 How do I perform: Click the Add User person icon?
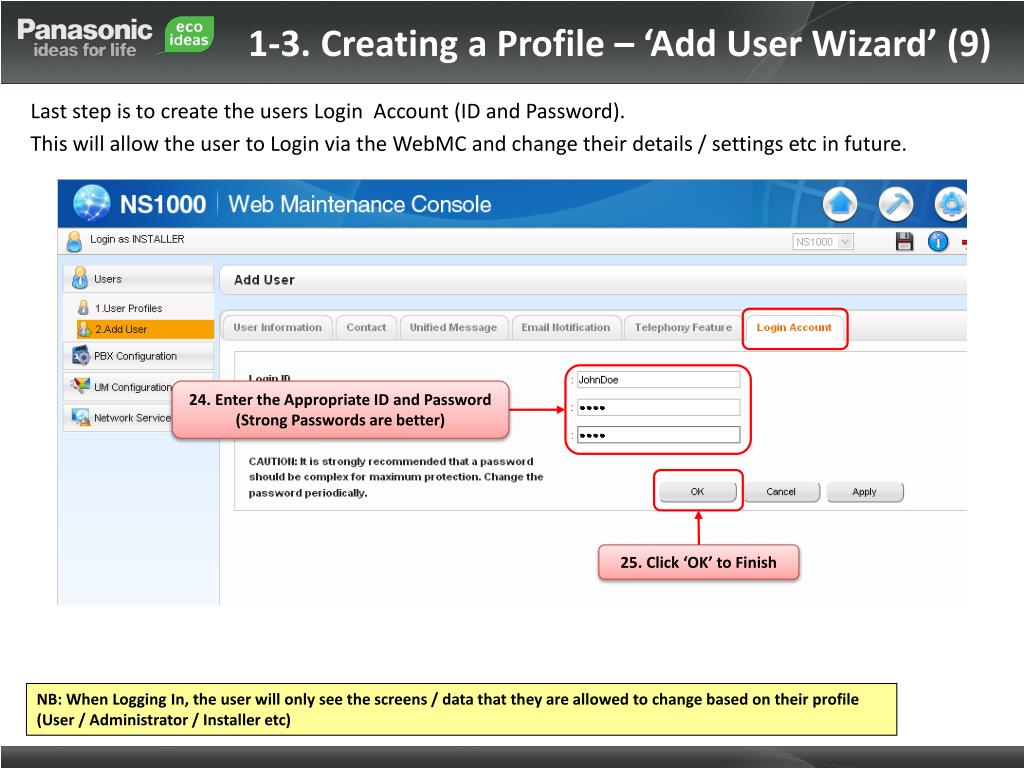[84, 329]
